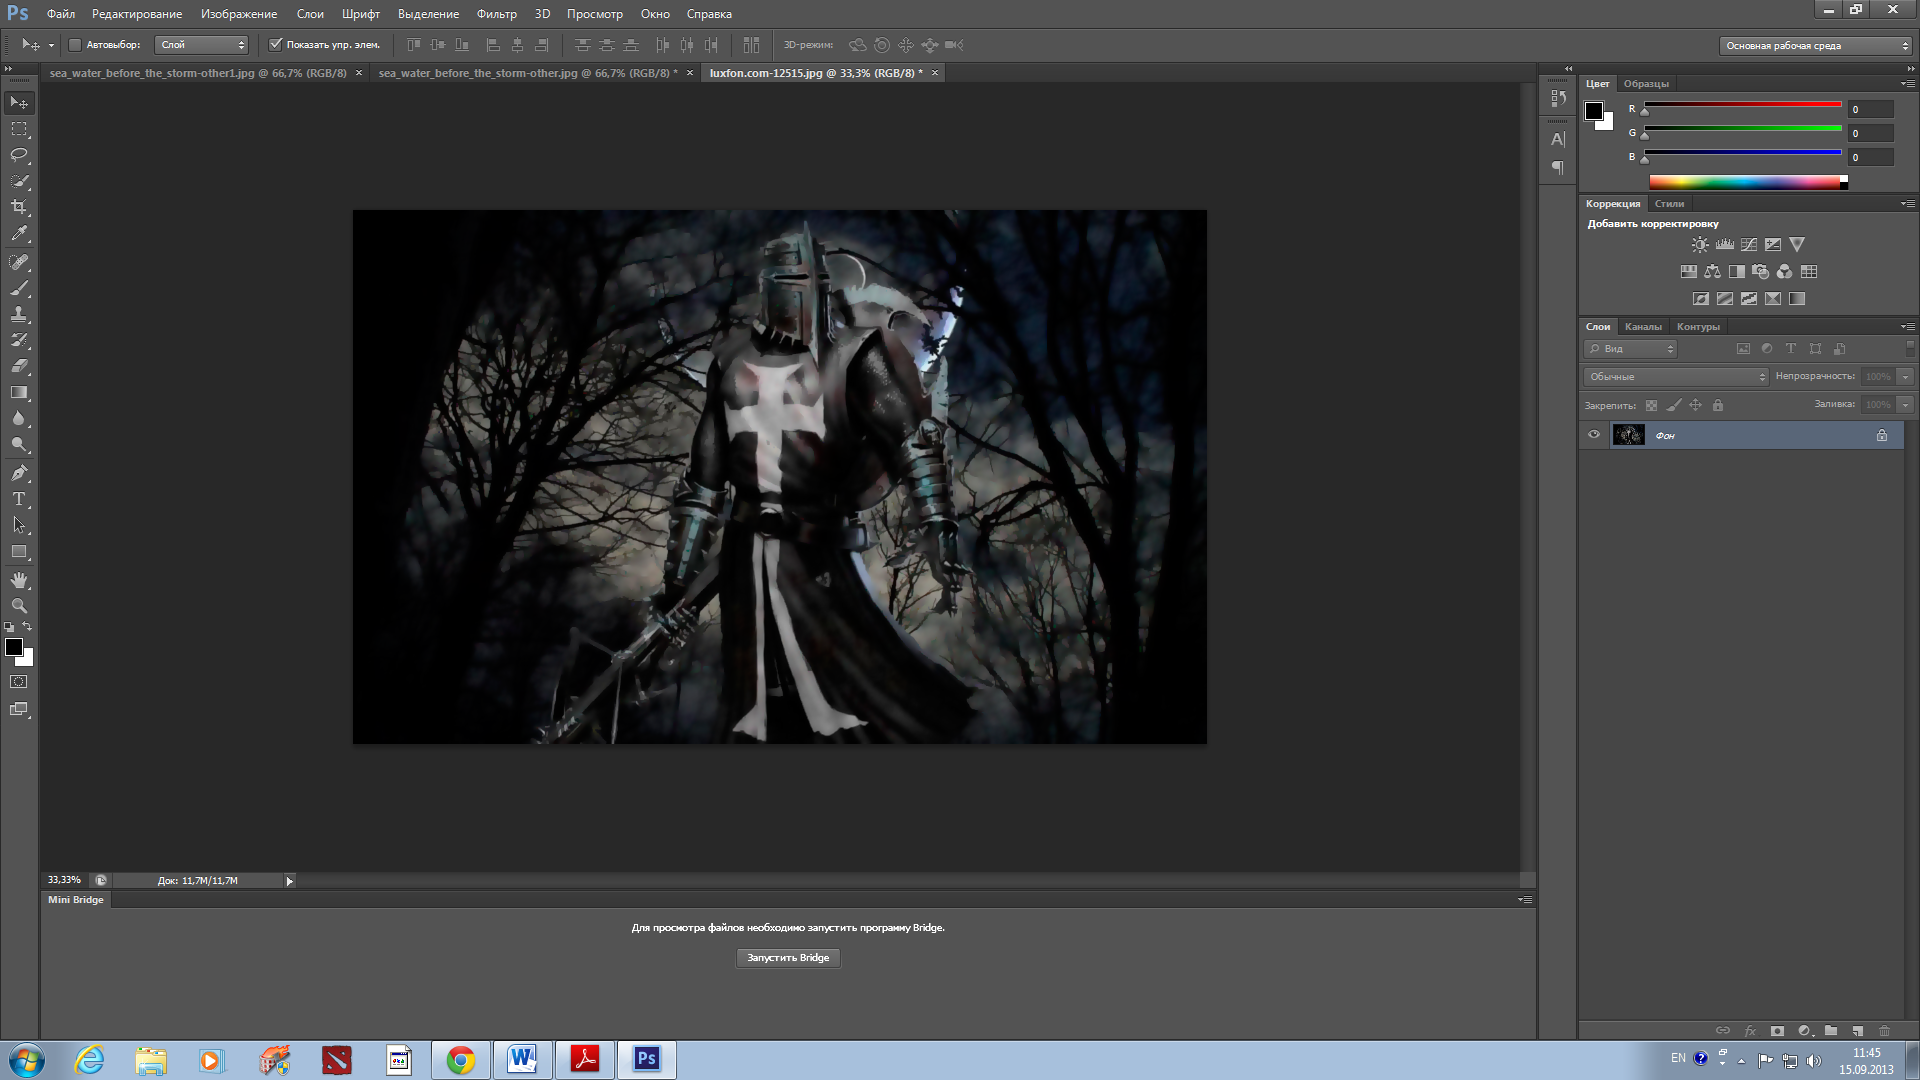1920x1080 pixels.
Task: Create a new layer
Action: 1858,1031
